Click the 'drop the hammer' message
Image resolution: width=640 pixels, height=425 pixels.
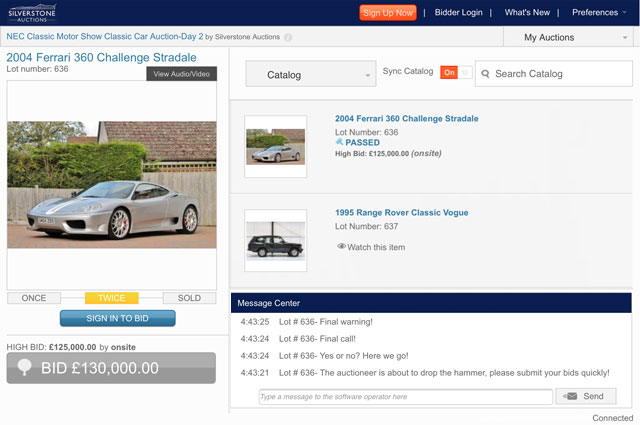tap(444, 373)
